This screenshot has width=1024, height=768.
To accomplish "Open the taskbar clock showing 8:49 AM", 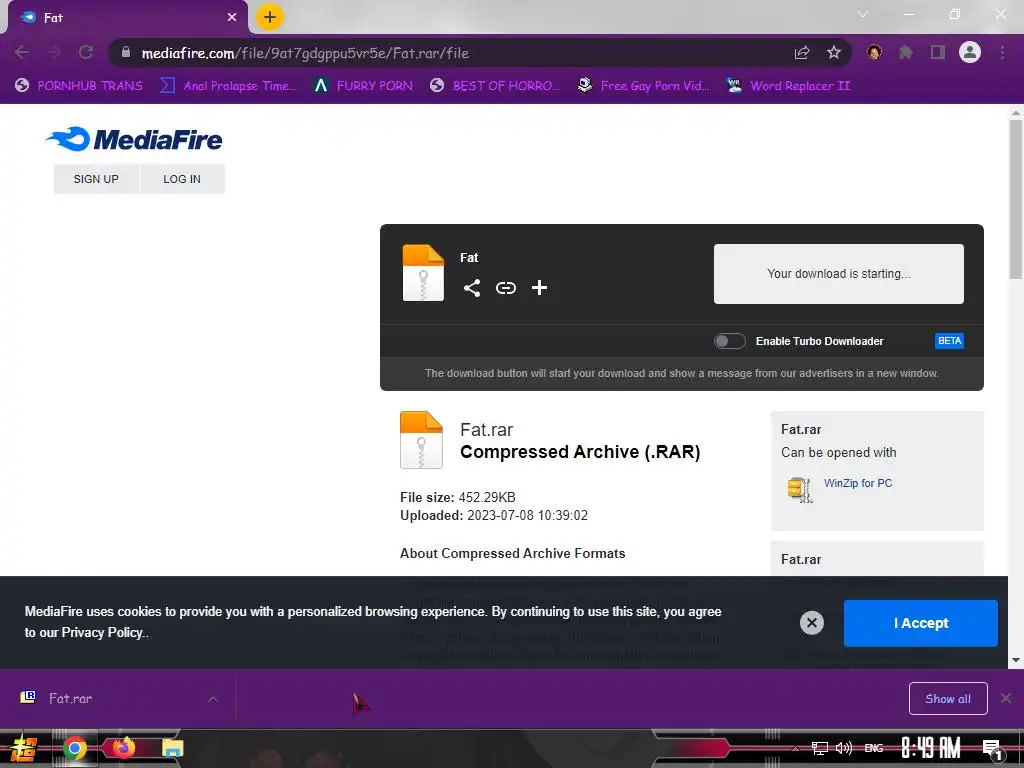I will [x=931, y=748].
